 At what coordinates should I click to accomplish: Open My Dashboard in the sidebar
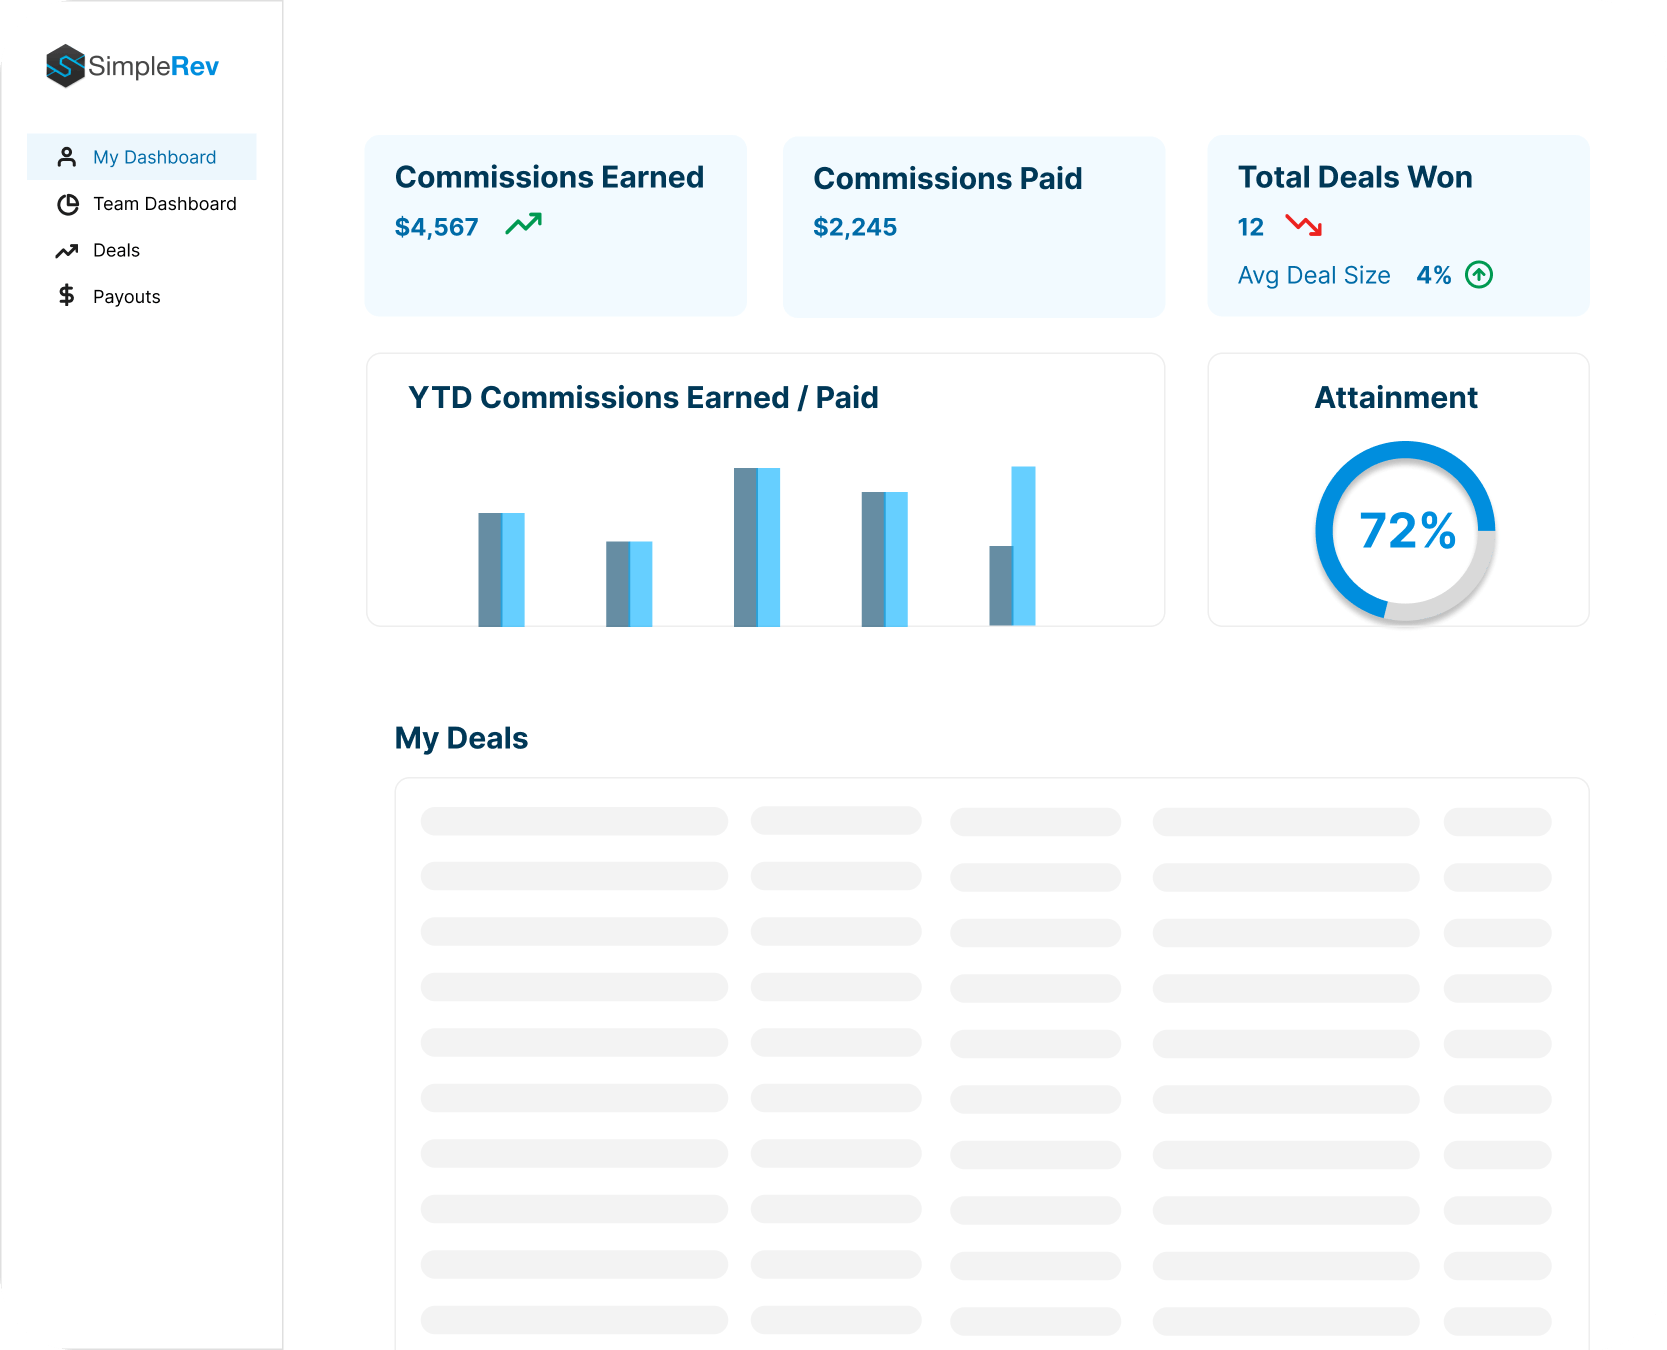coord(142,157)
